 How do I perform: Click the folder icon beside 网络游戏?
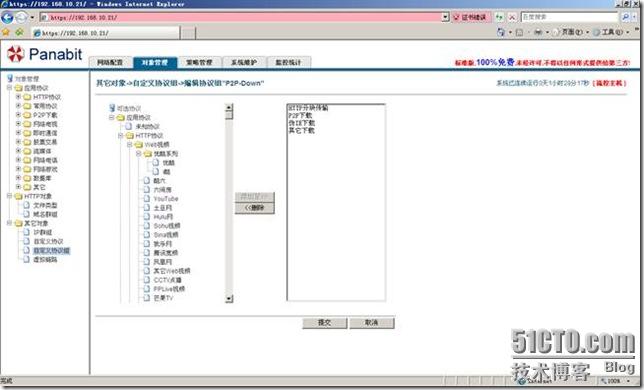pyautogui.click(x=27, y=169)
